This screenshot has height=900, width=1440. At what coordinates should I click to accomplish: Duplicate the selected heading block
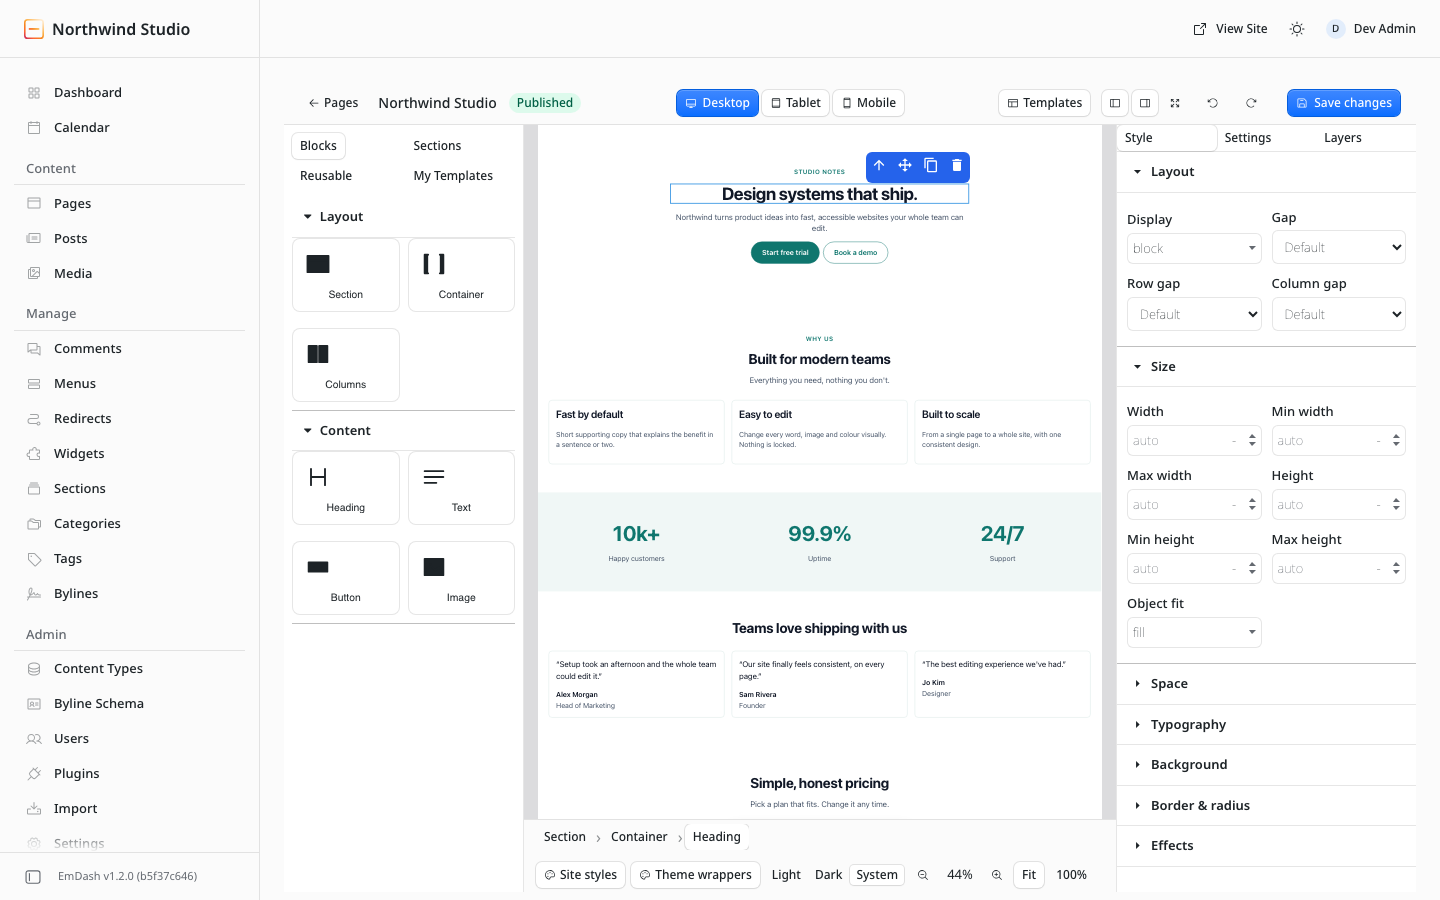pos(931,166)
